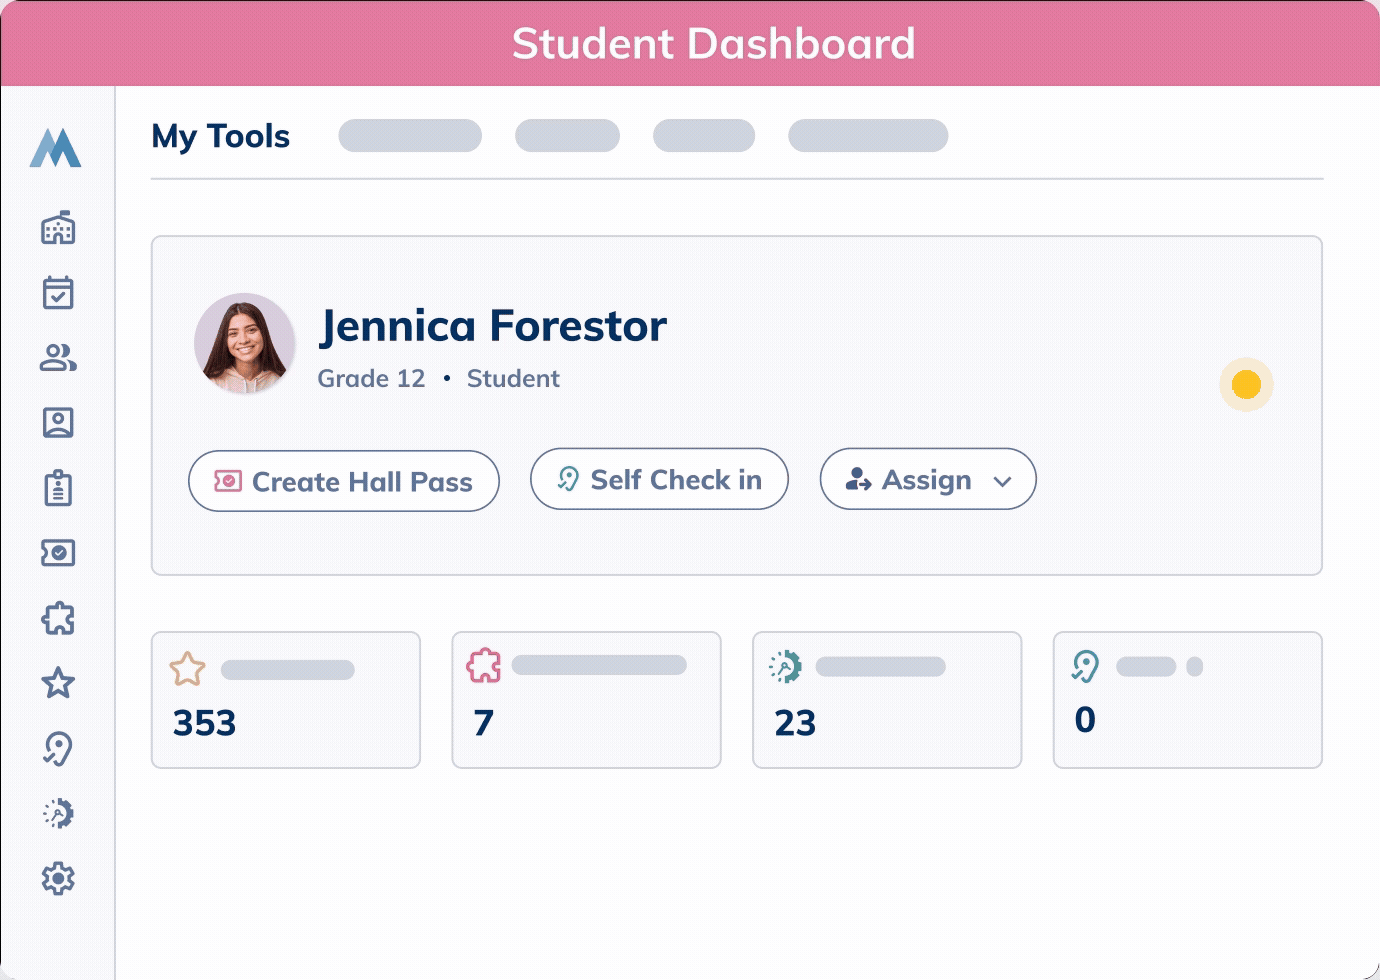The image size is (1380, 980).
Task: Click the Self Check in button
Action: [659, 479]
